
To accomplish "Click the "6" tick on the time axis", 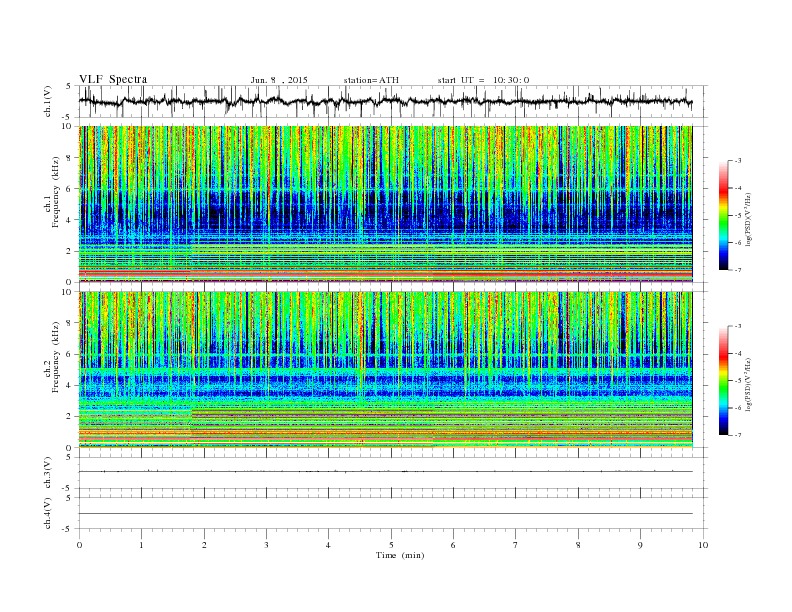I will click(x=454, y=545).
